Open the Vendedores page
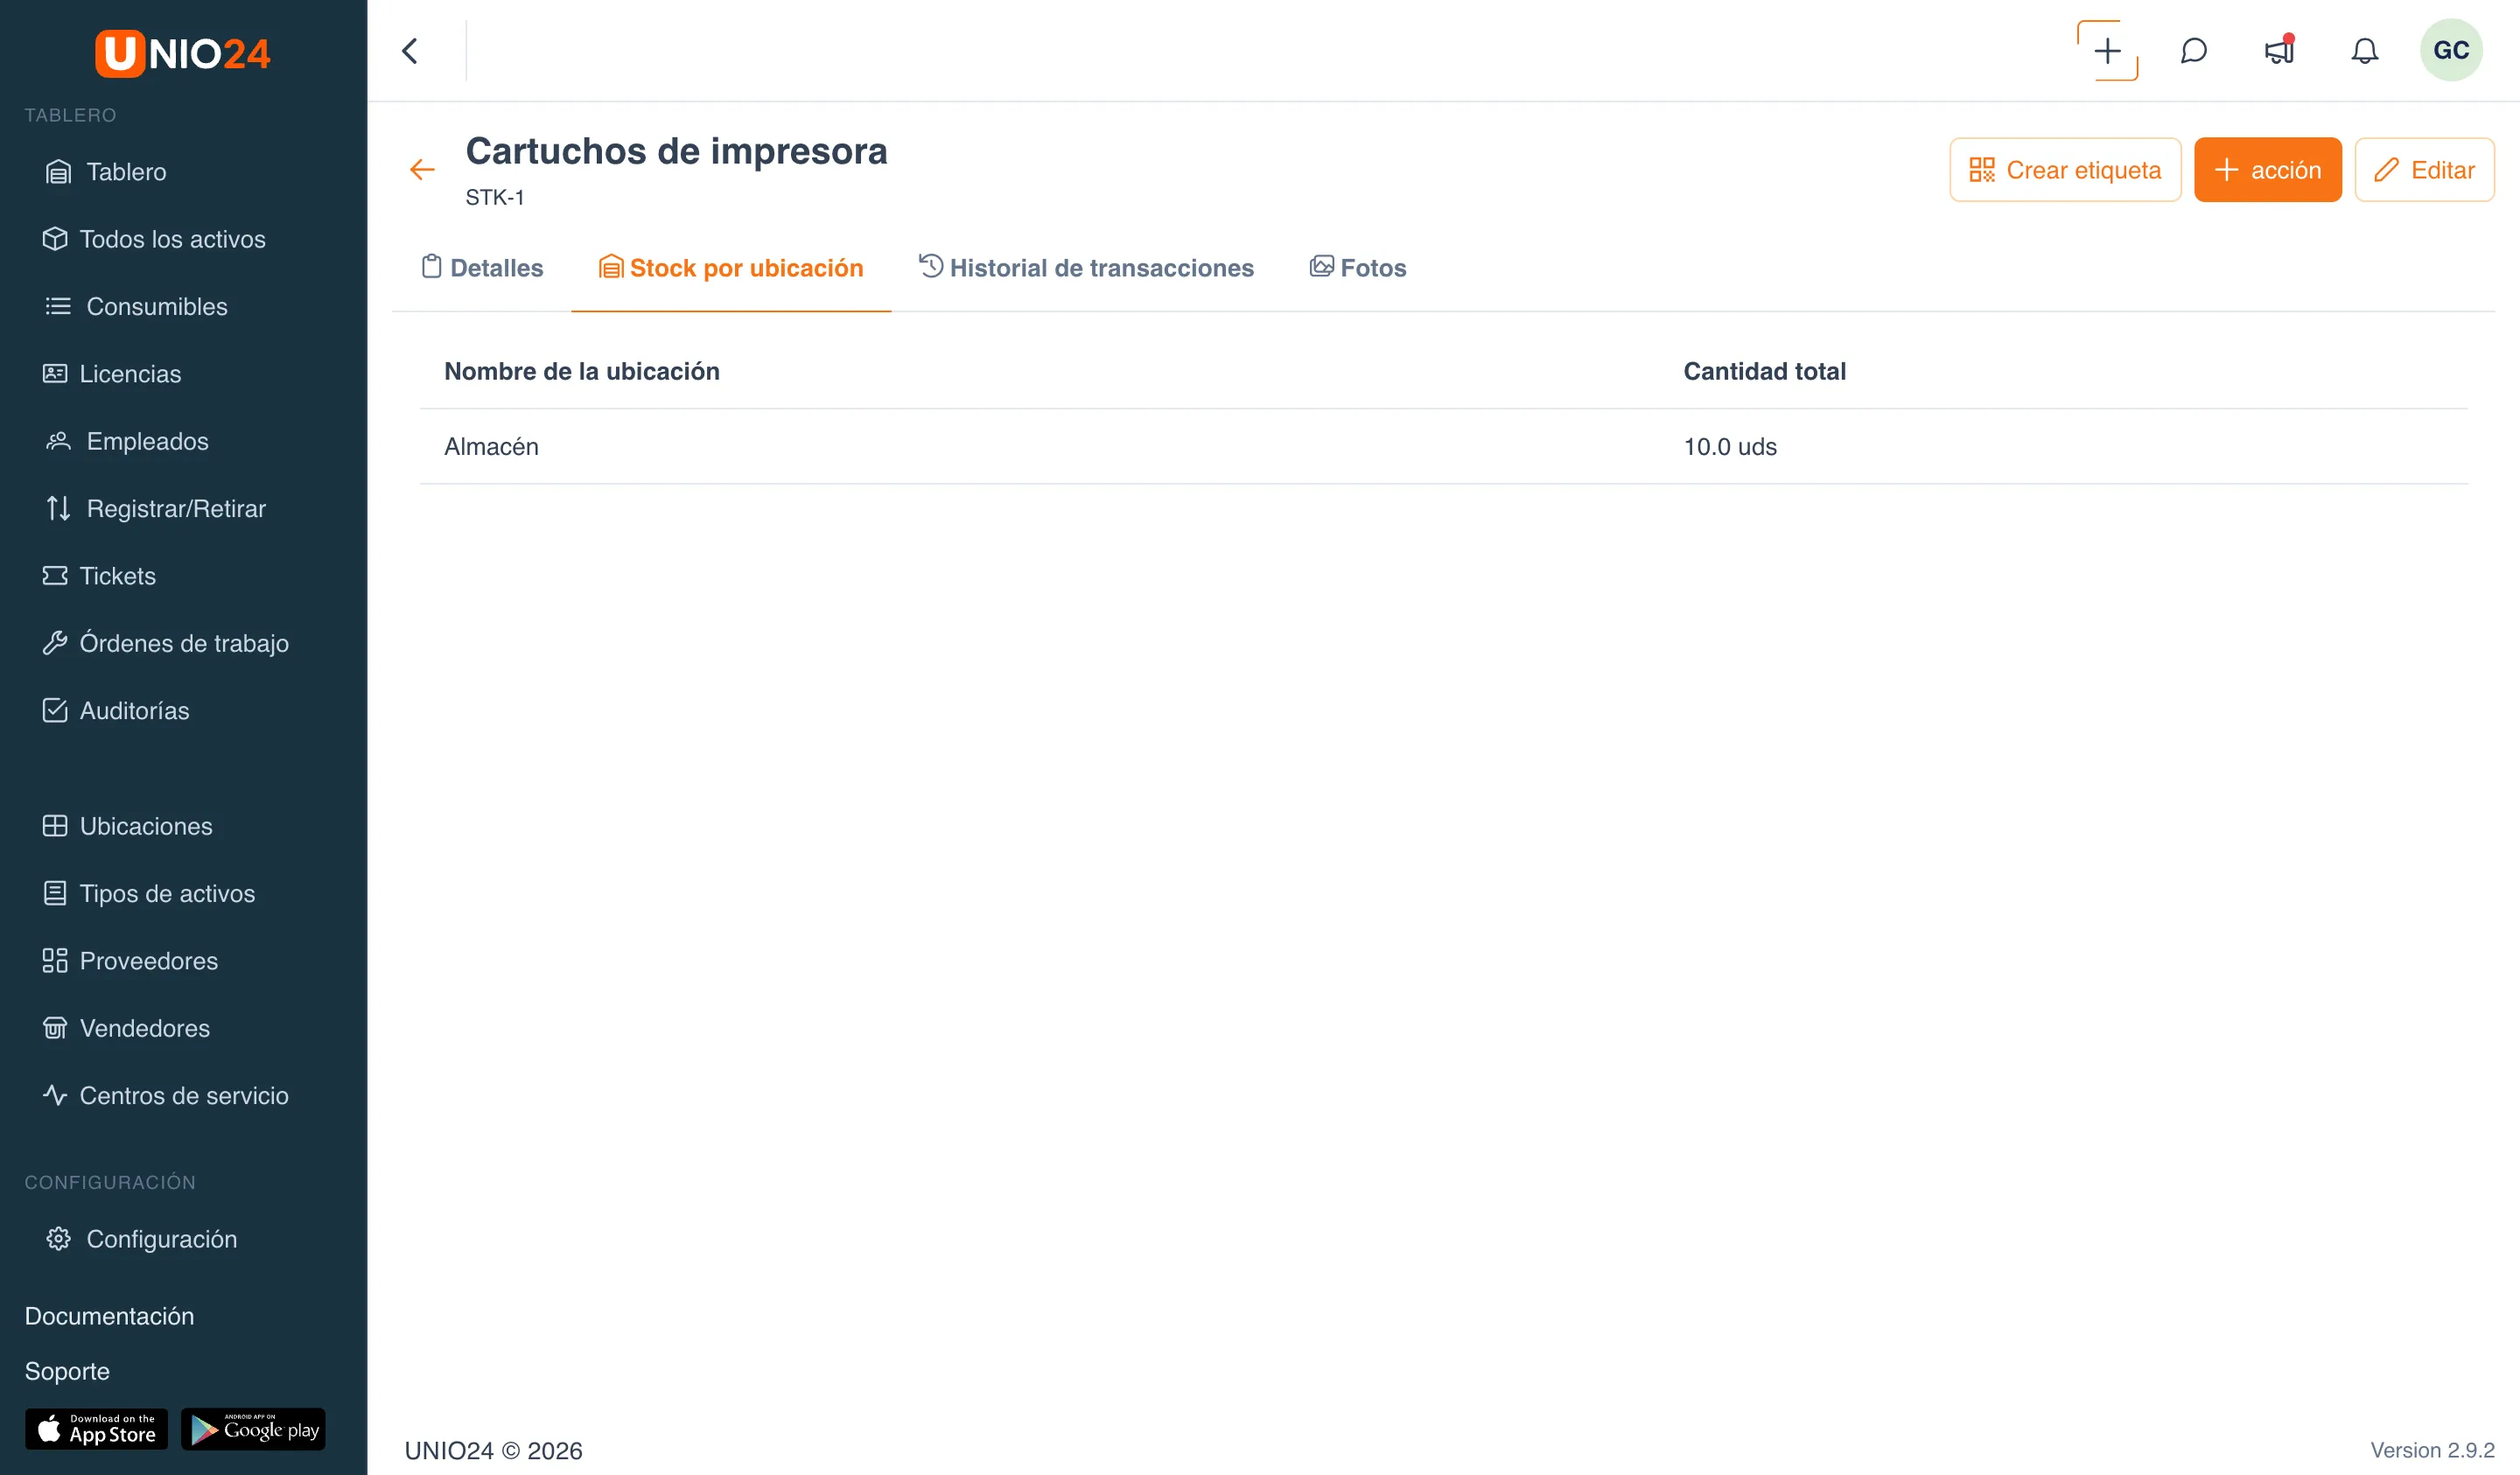Viewport: 2520px width, 1475px height. (144, 1028)
